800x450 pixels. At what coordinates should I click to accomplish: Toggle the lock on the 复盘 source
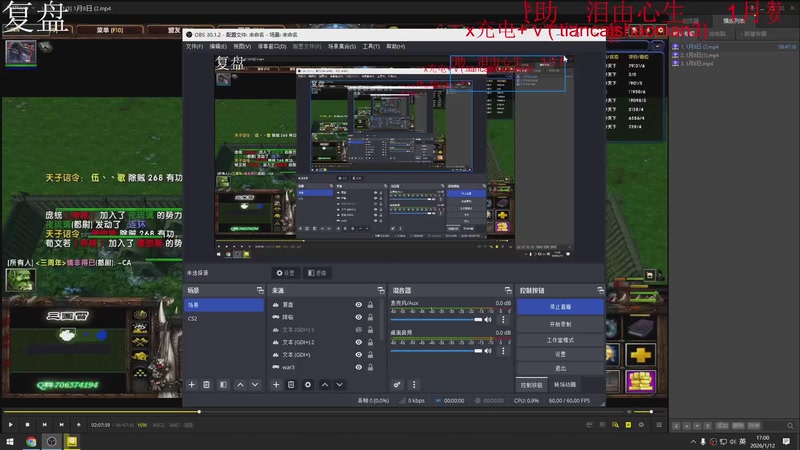coord(370,305)
